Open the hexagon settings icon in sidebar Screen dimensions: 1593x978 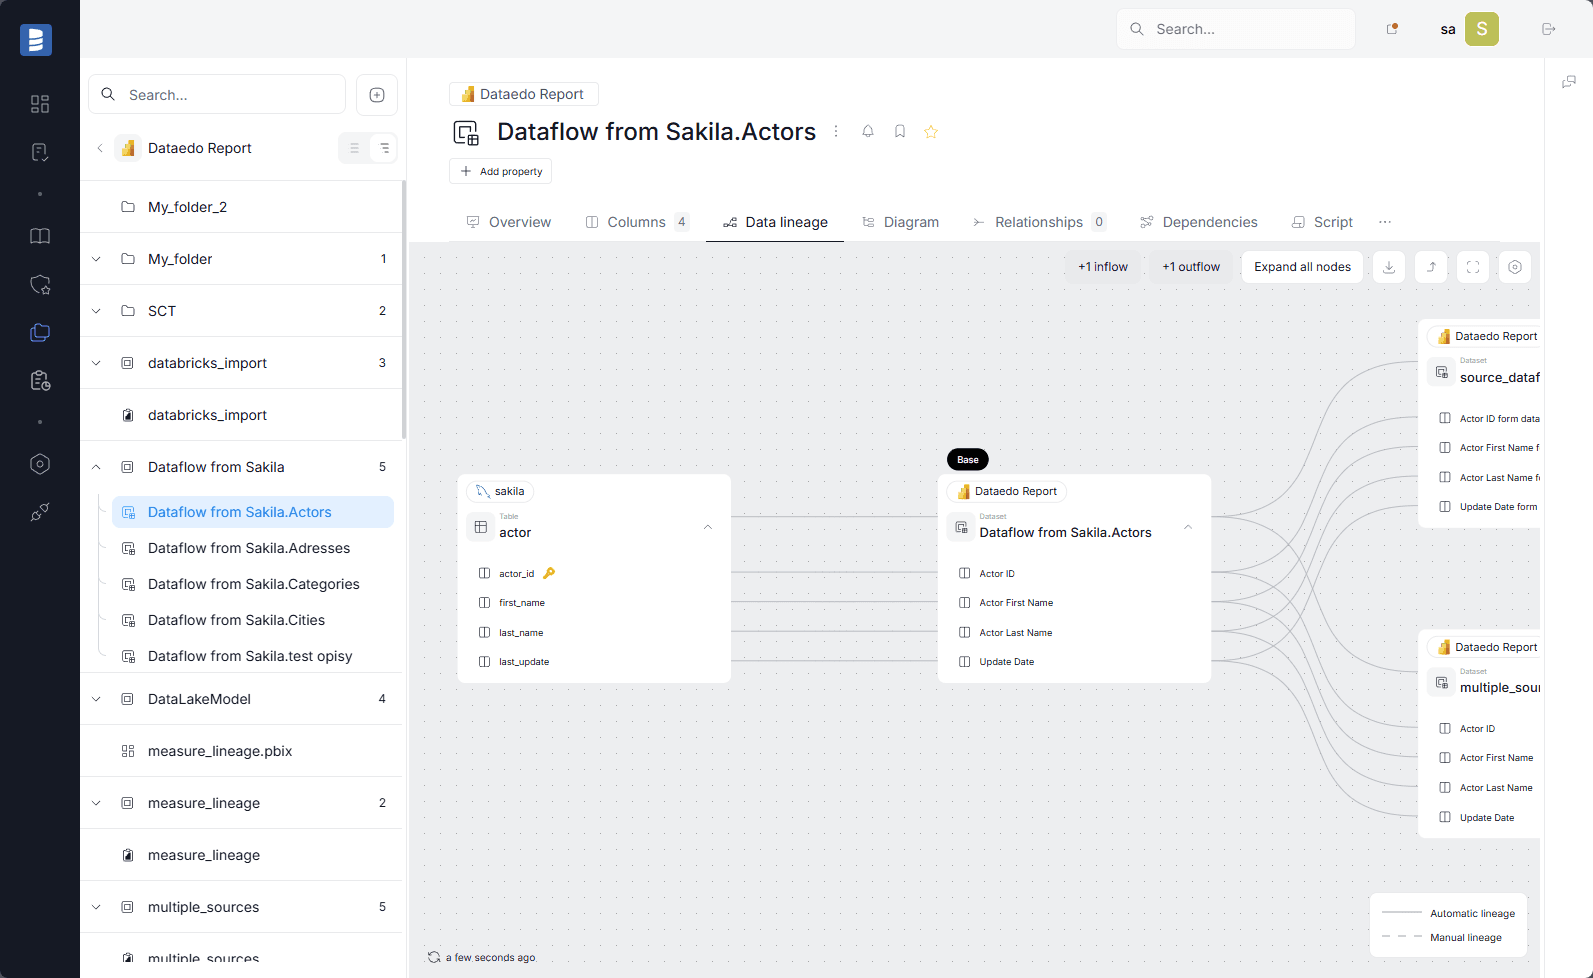tap(40, 464)
